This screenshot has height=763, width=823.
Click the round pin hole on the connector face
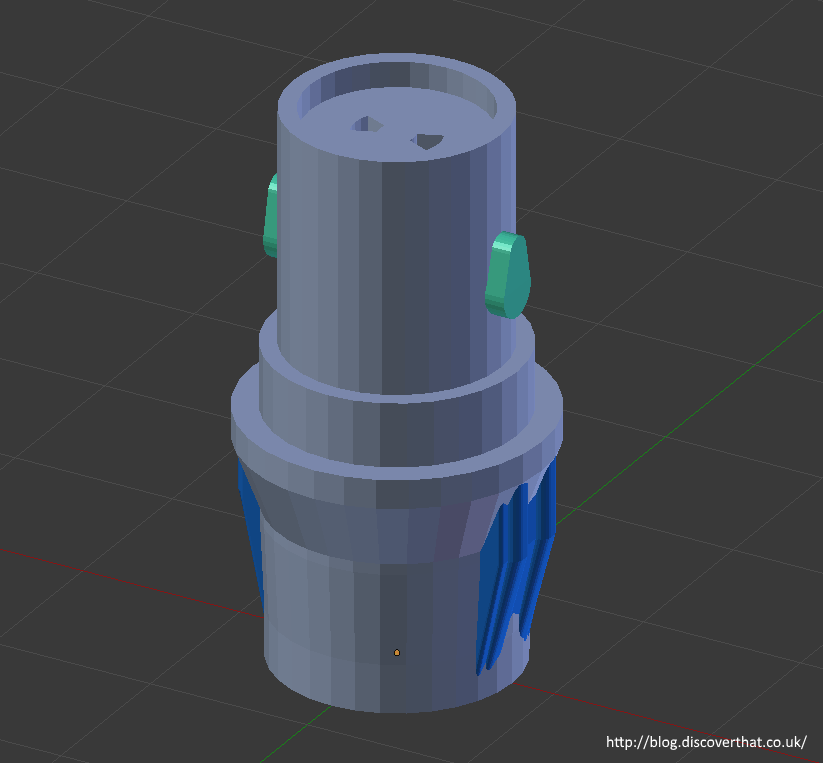pos(367,126)
